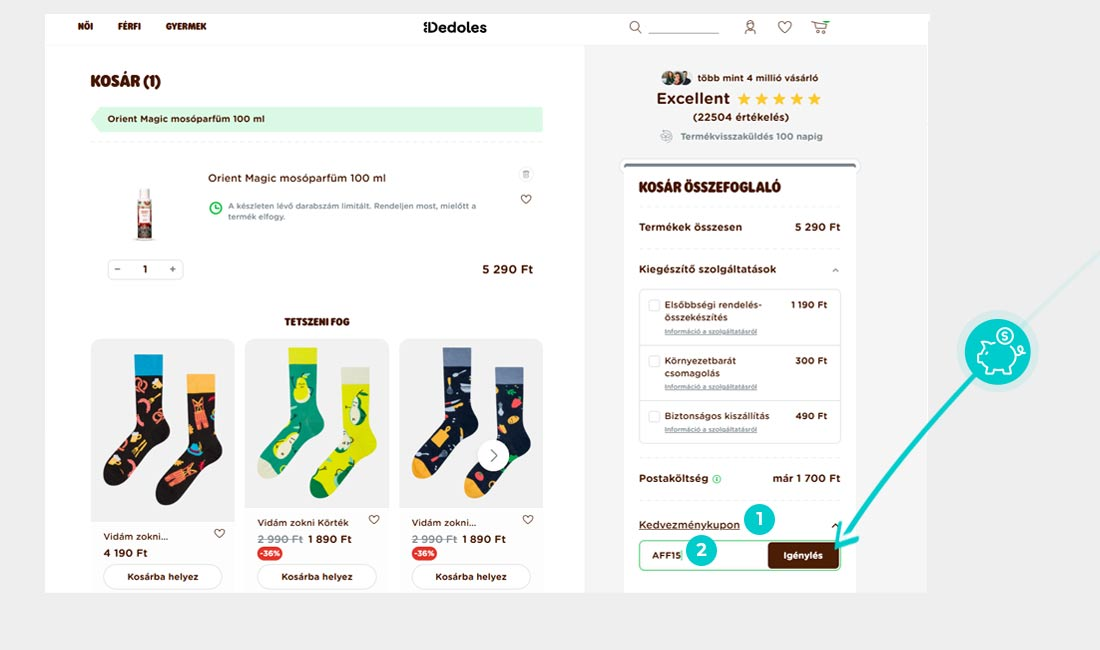Show next recommended socks with arrow
The height and width of the screenshot is (650, 1100).
point(493,455)
